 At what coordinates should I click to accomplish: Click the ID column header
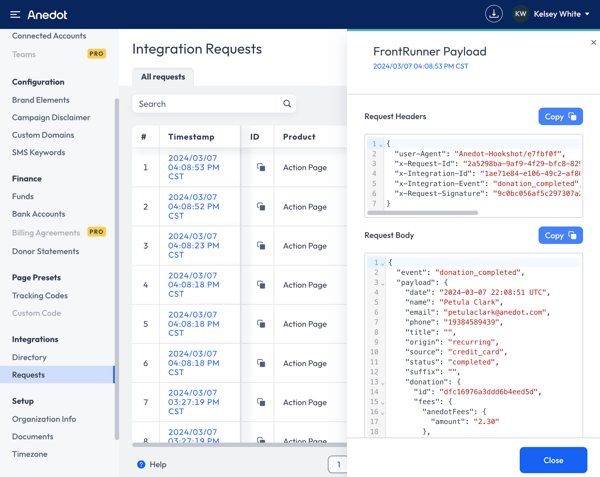pyautogui.click(x=254, y=137)
